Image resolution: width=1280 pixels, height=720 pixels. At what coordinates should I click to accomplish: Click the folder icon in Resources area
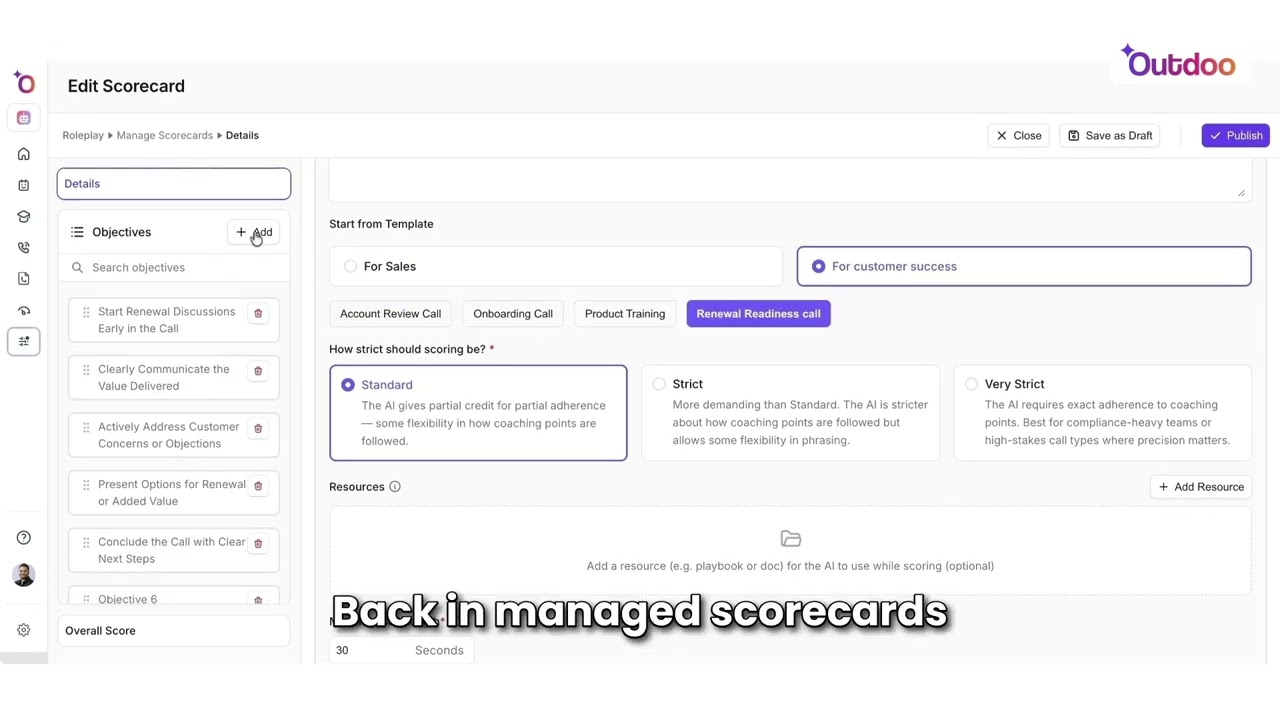pyautogui.click(x=790, y=539)
